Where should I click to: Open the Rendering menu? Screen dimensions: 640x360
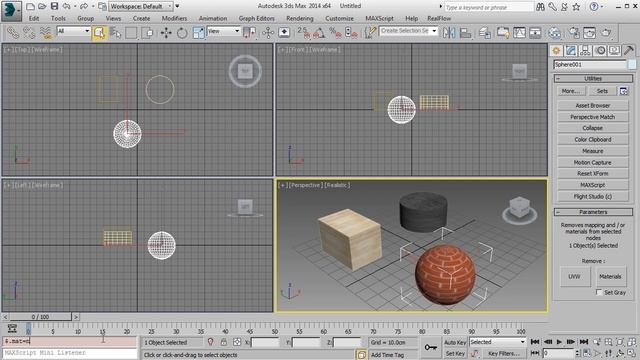click(300, 18)
